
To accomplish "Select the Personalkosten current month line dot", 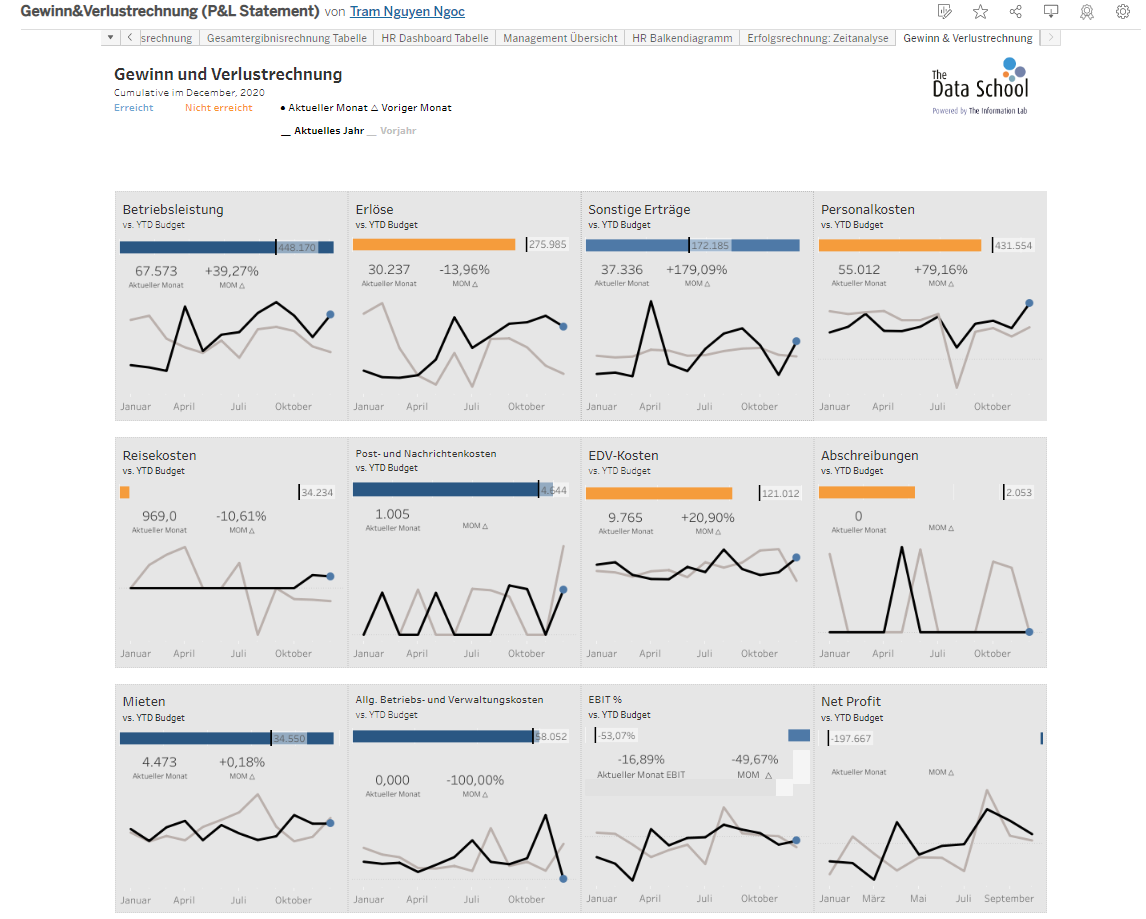I will click(x=1029, y=303).
